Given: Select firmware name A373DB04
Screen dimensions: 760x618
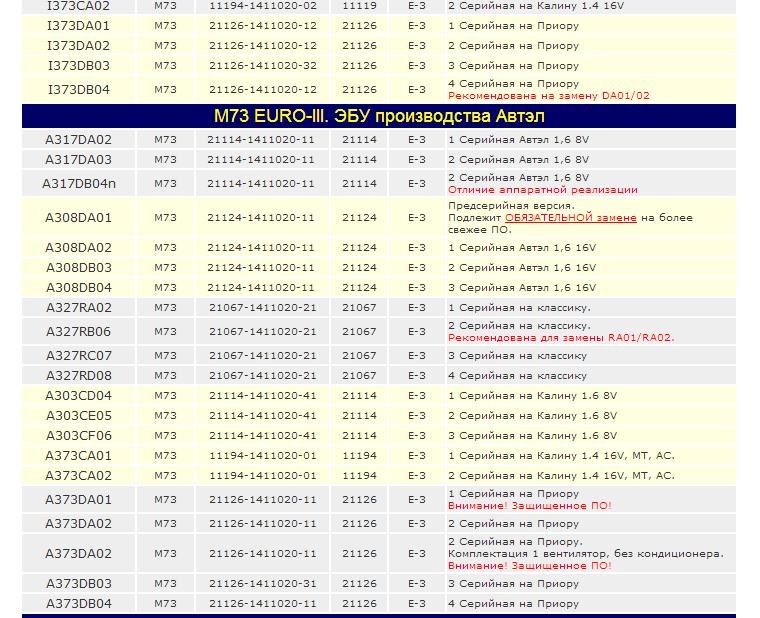Looking at the screenshot, I should [x=79, y=603].
